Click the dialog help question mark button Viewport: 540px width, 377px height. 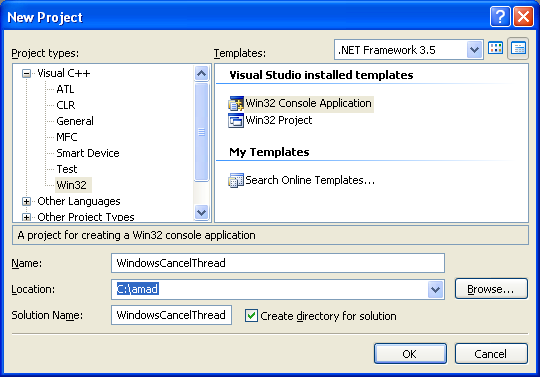[500, 16]
